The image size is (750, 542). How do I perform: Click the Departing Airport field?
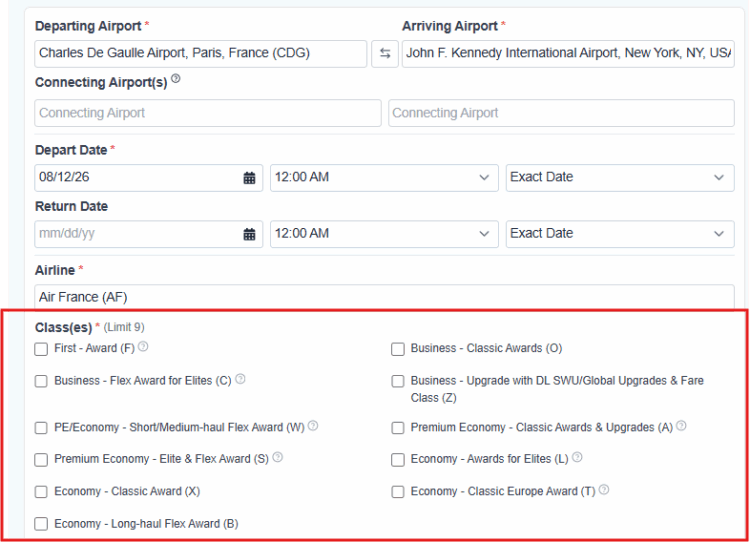click(200, 54)
